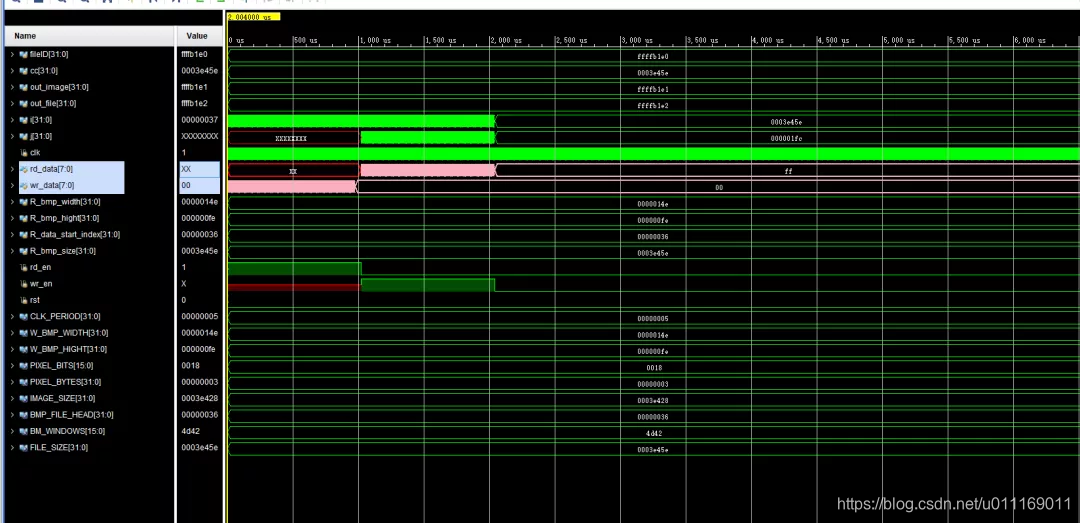This screenshot has height=523, width=1080.
Task: Click the rst scalar signal icon
Action: point(23,300)
